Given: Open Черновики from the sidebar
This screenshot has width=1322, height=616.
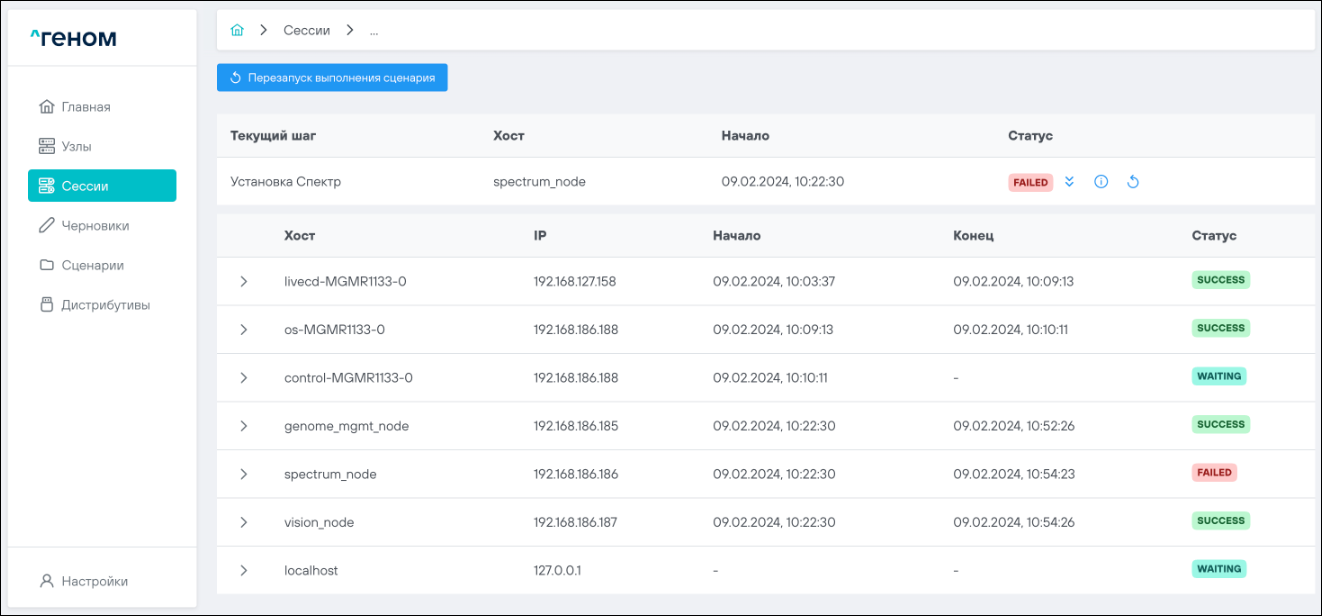Looking at the screenshot, I should [x=94, y=226].
